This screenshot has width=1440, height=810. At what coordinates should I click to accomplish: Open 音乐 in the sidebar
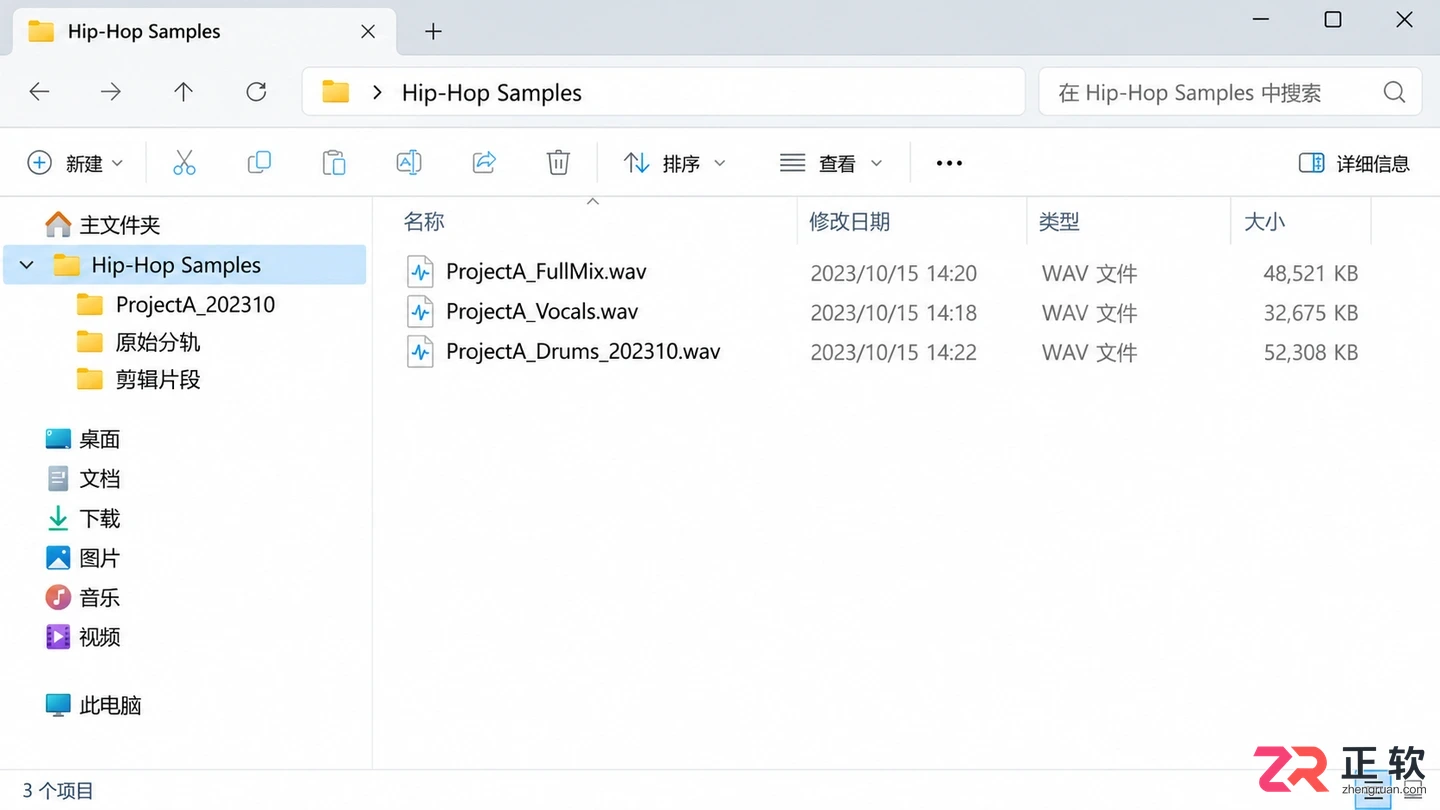(83, 597)
